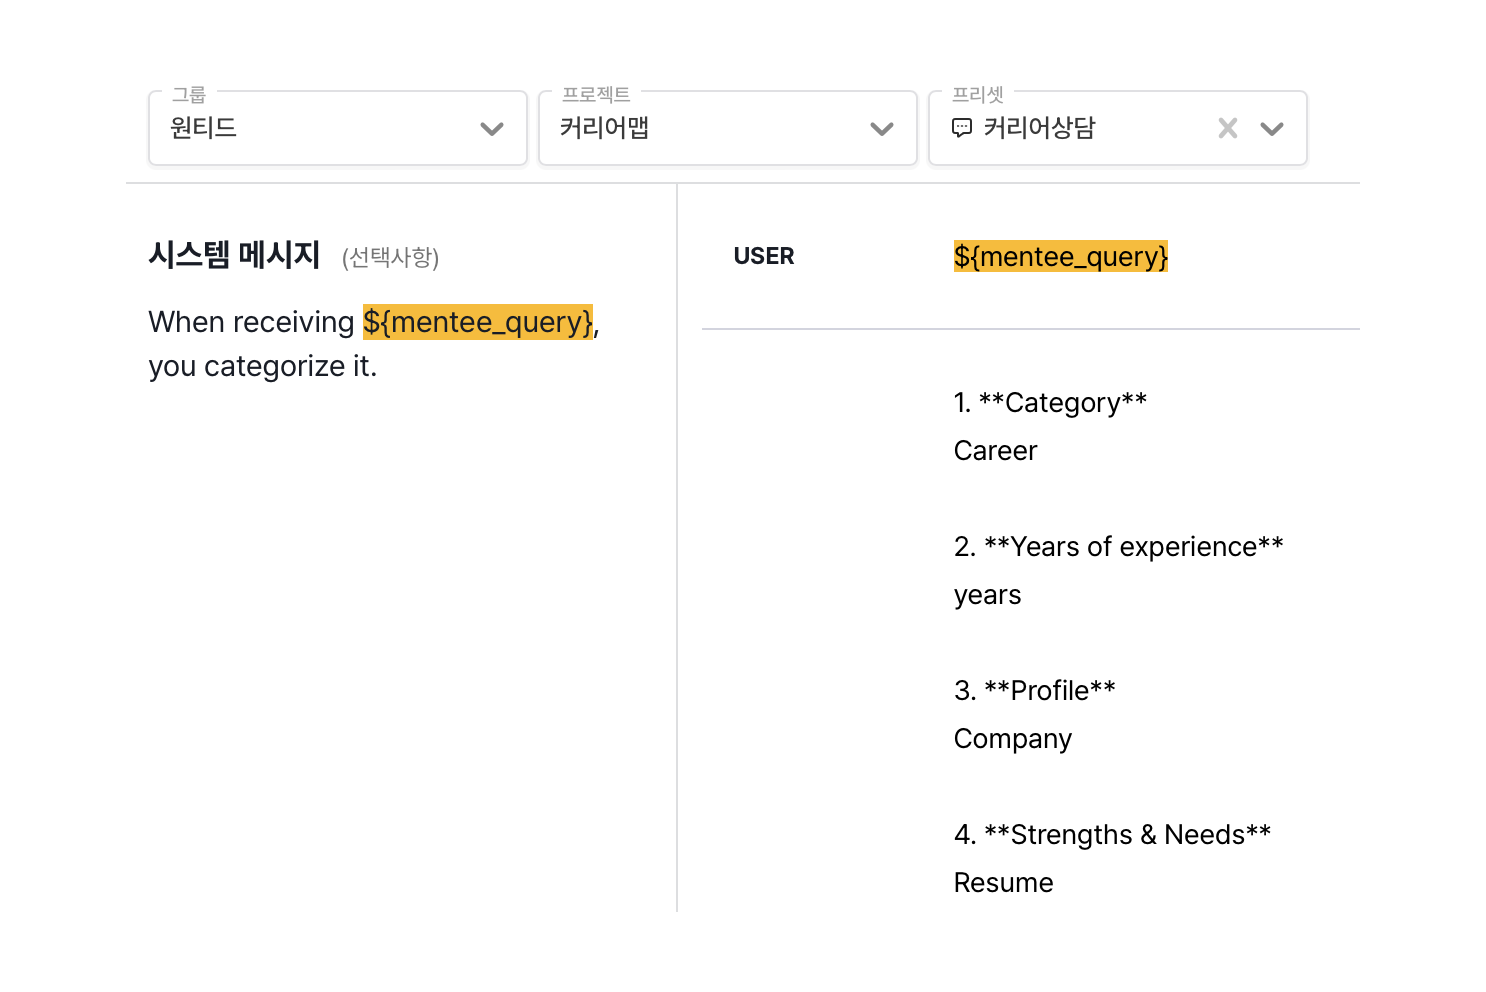Viewport: 1486px width, 992px height.
Task: Click the ${mentee_query} variable in system message
Action: [478, 322]
